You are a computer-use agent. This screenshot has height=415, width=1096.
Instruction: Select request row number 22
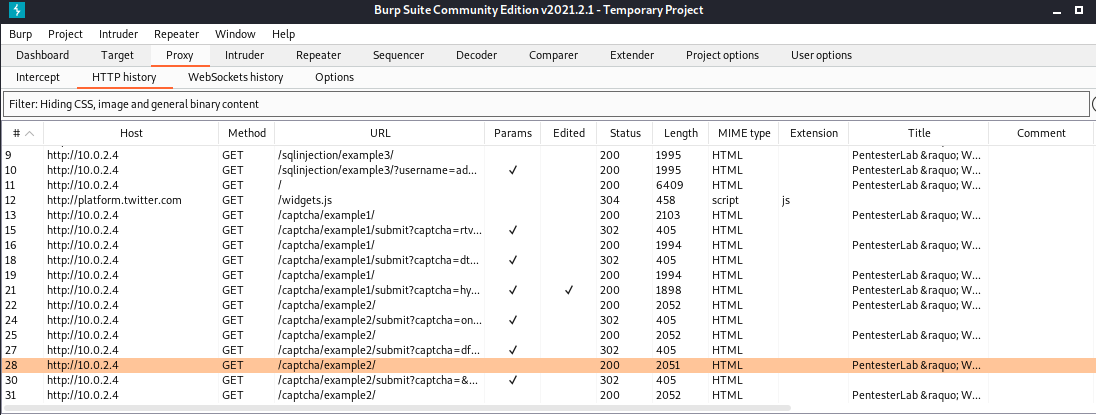[x=547, y=305]
